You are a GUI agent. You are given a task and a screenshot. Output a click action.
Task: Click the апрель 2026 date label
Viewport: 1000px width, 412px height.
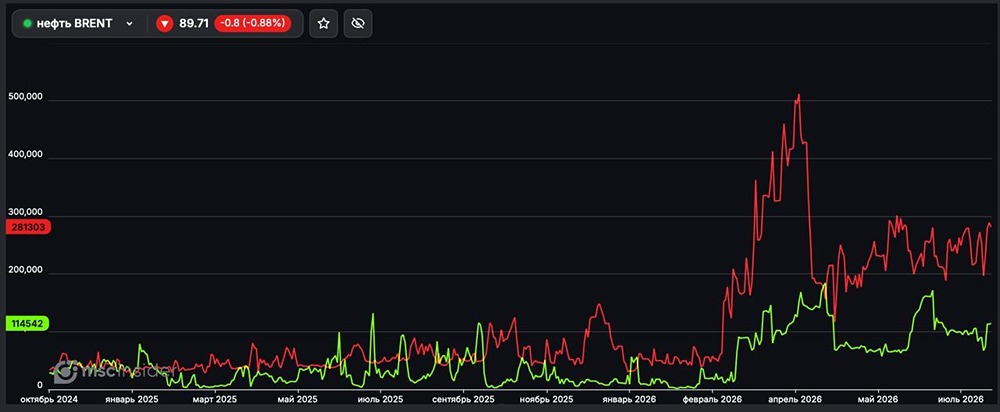click(x=795, y=400)
